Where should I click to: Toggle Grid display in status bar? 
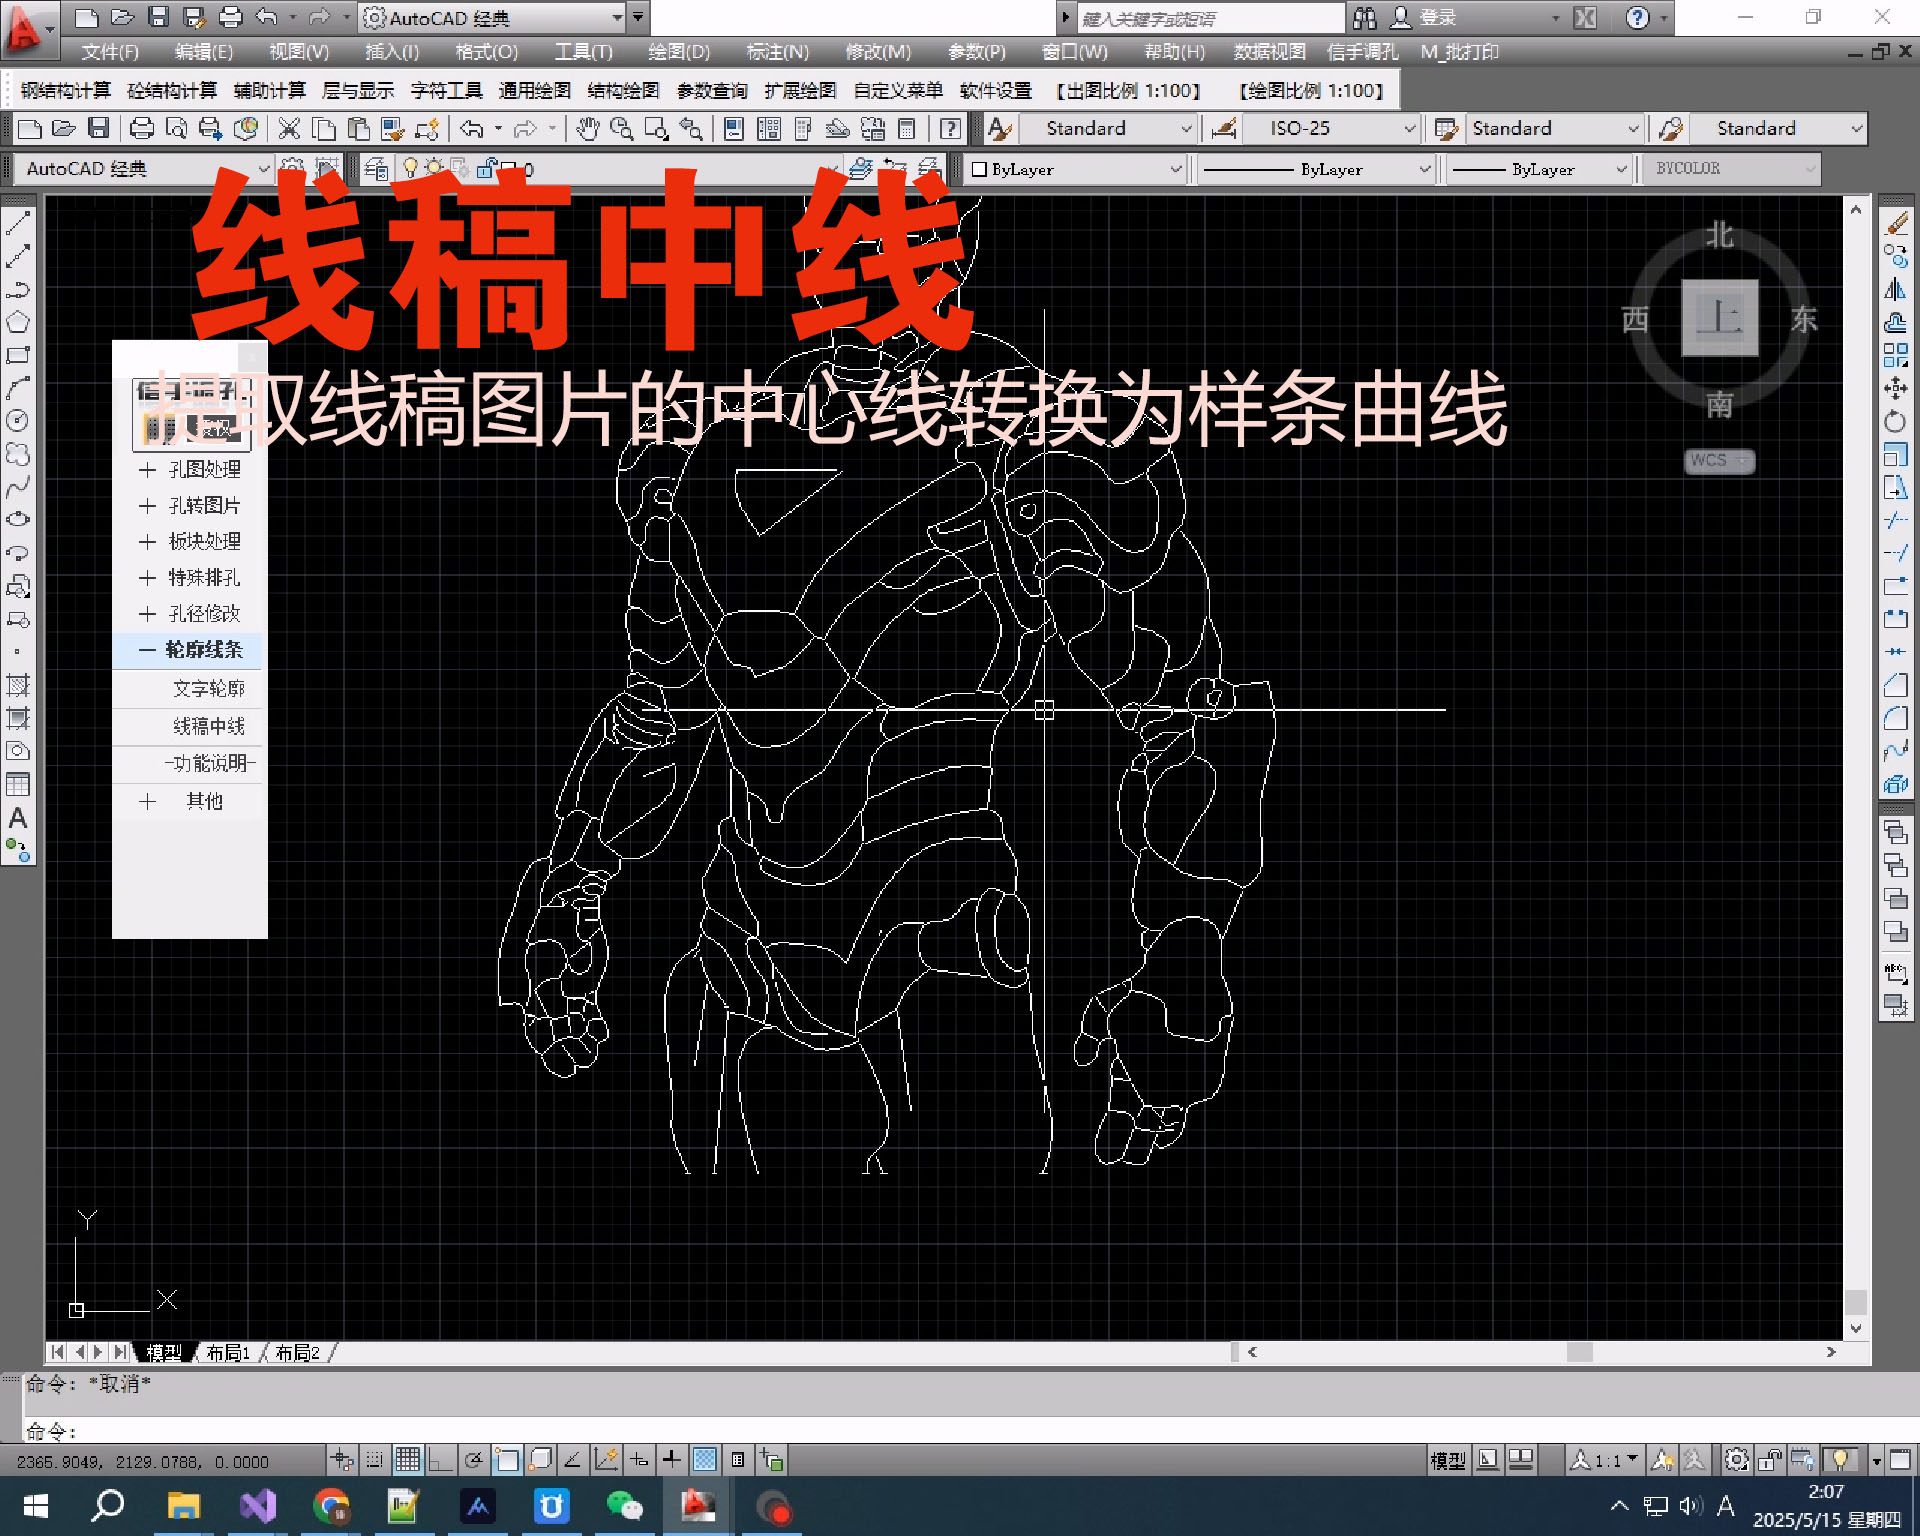tap(407, 1460)
